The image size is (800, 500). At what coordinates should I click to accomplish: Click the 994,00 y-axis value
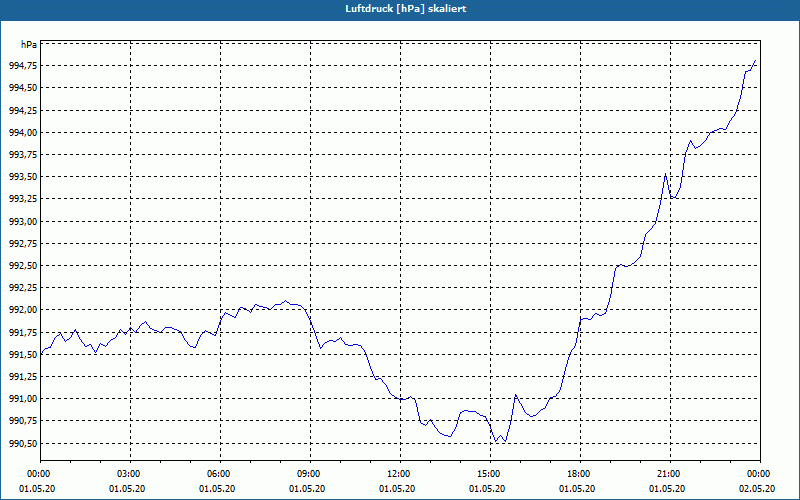pyautogui.click(x=23, y=133)
